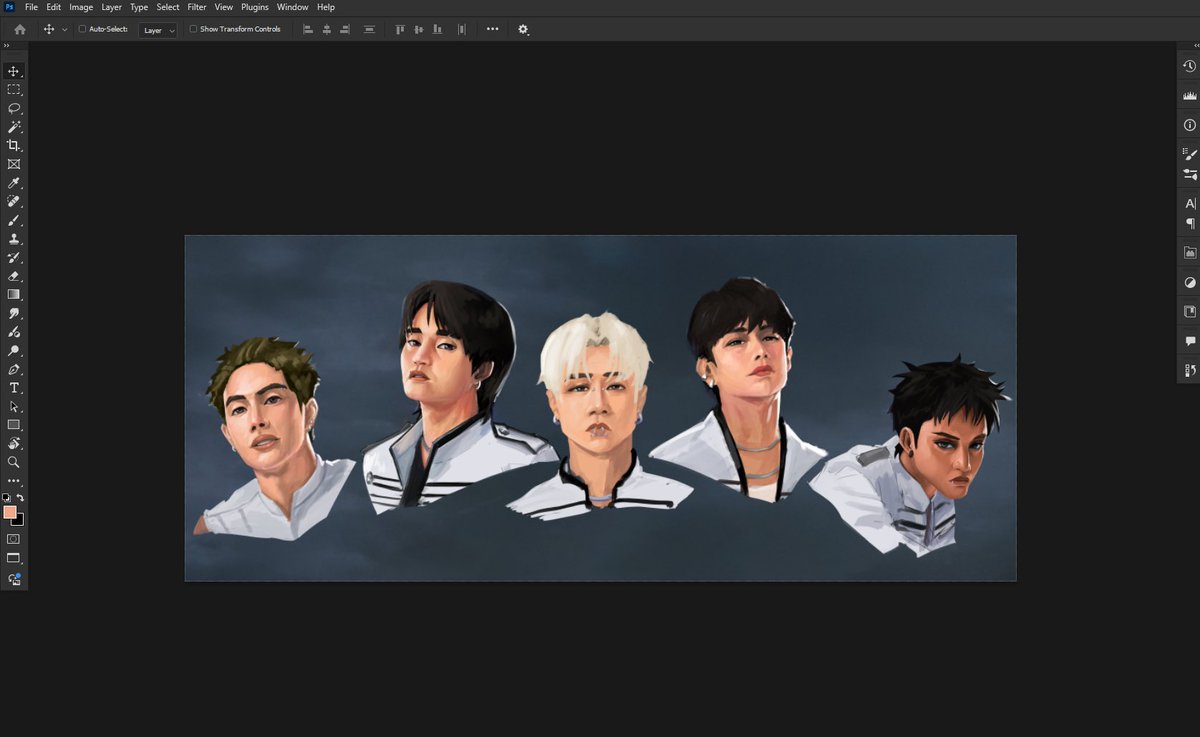Open the Info panel icon
Image resolution: width=1200 pixels, height=737 pixels.
click(x=1190, y=125)
